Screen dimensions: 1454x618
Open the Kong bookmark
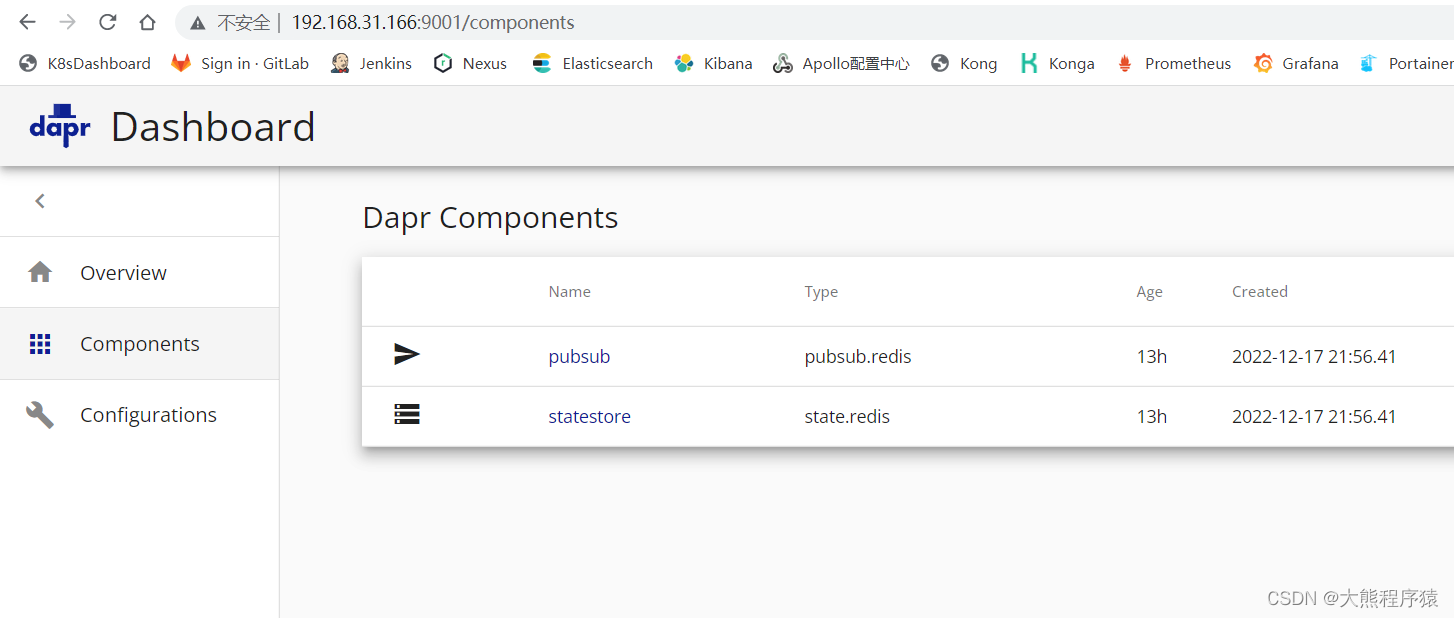point(976,63)
